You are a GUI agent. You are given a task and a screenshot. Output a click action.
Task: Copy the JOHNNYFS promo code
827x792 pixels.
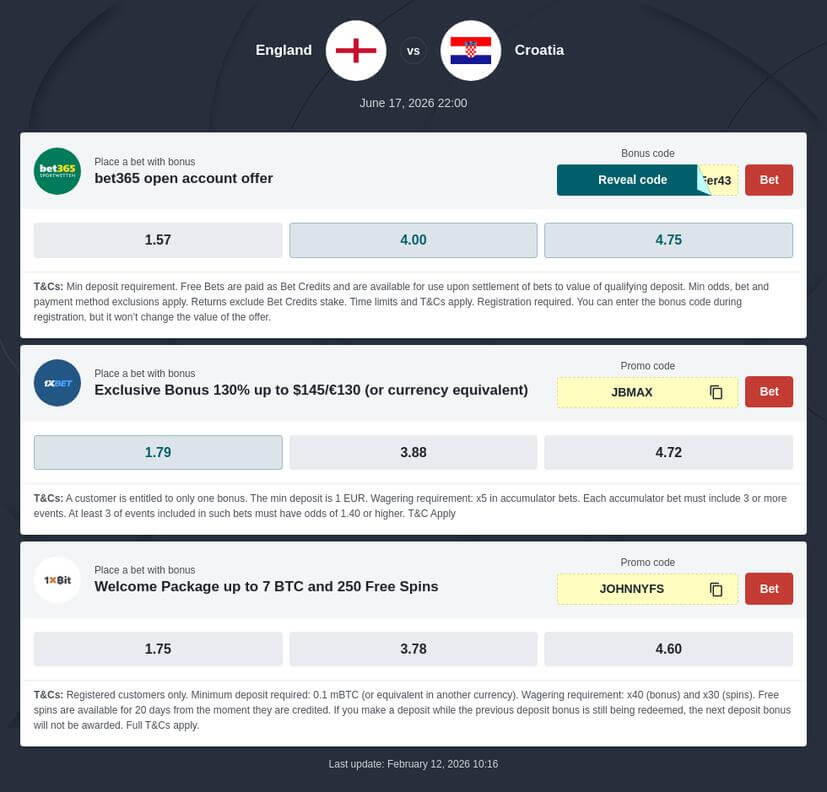click(x=716, y=589)
